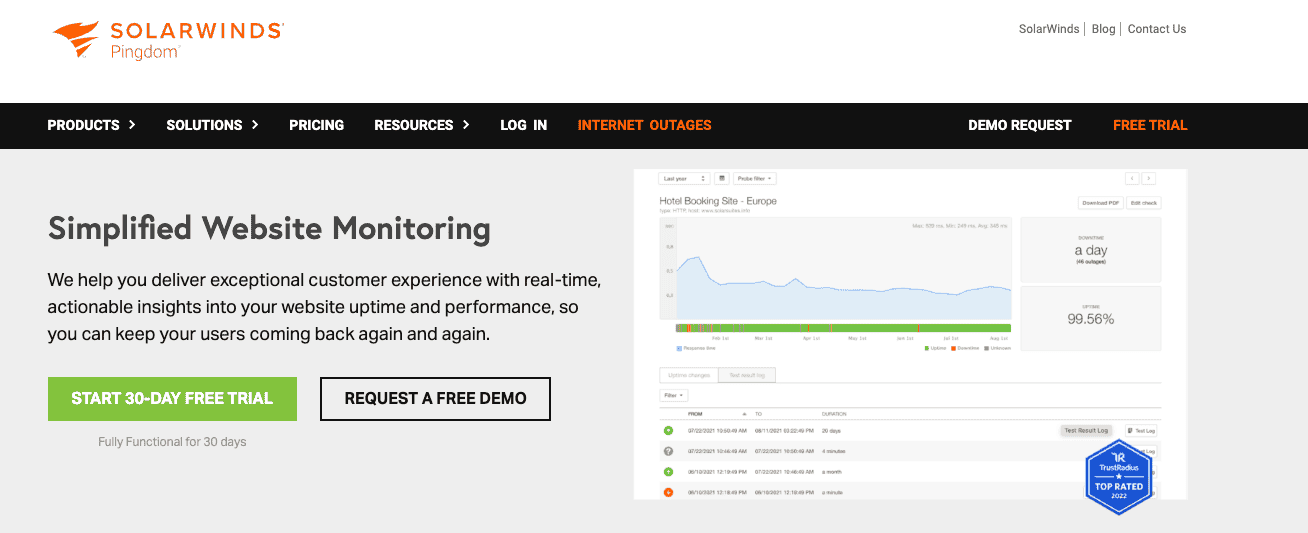1308x533 pixels.
Task: Click the calendar icon in dashboard toolbar
Action: (722, 178)
